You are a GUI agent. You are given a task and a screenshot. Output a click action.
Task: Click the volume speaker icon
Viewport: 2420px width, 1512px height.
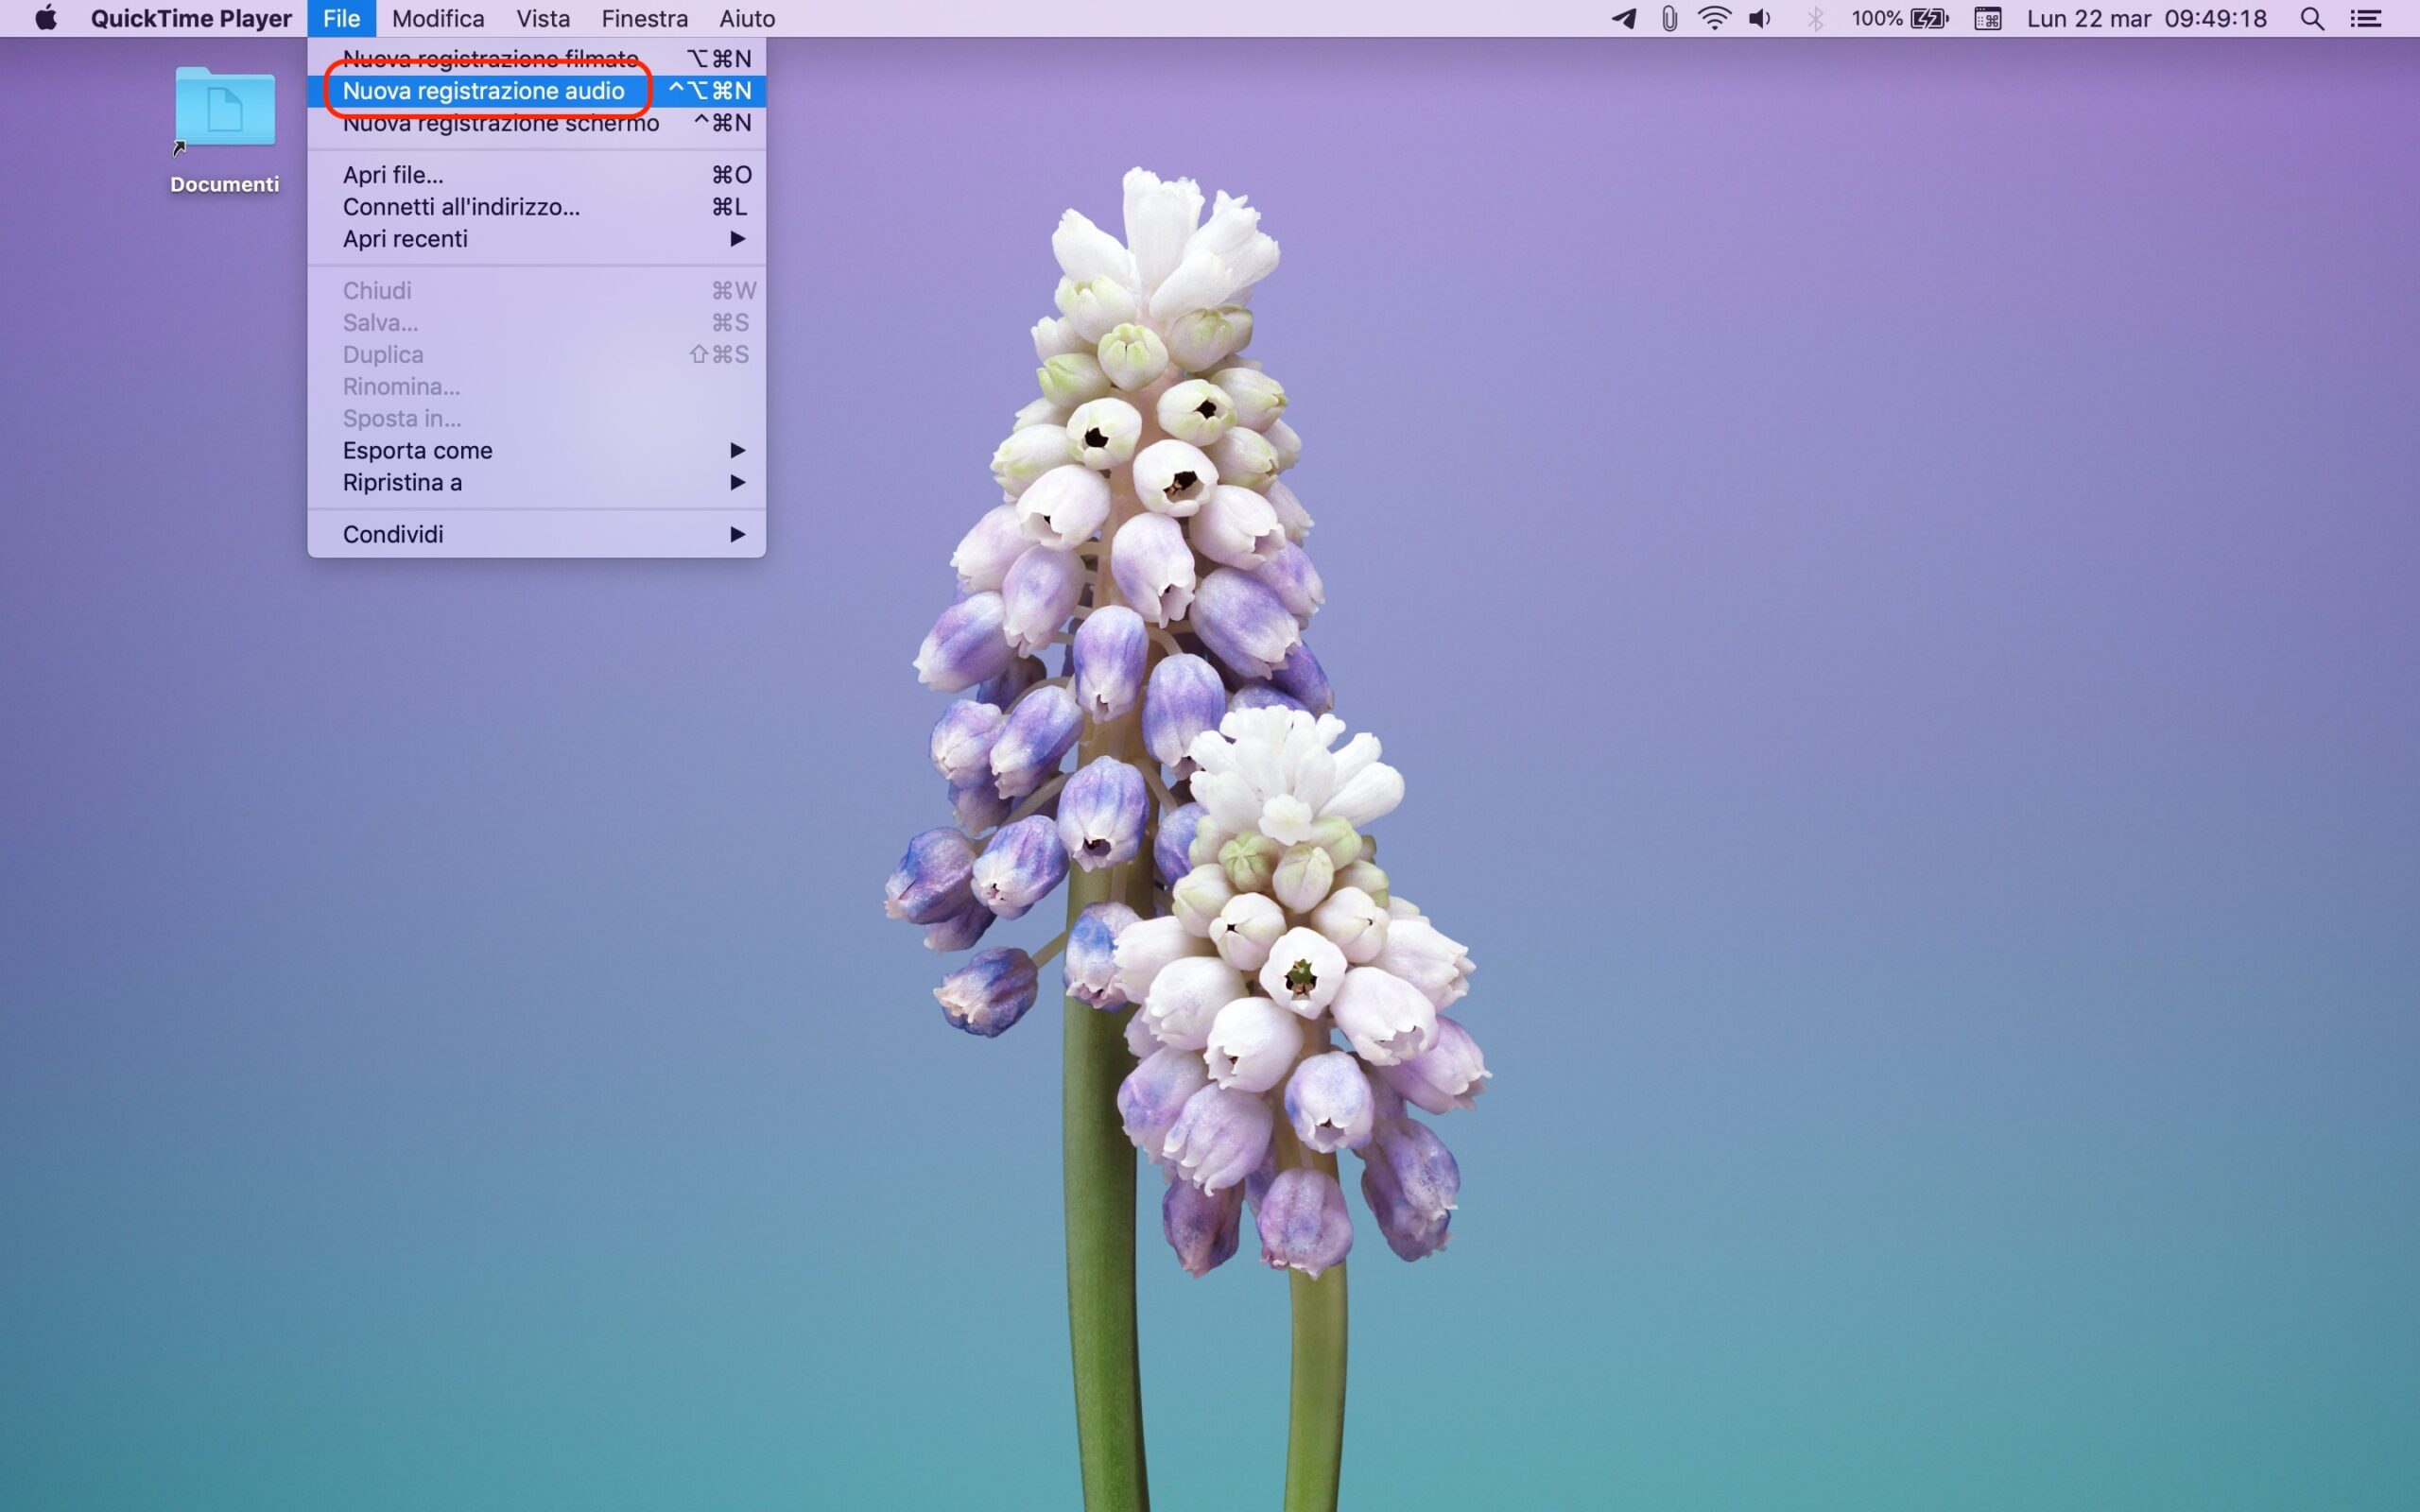tap(1760, 18)
